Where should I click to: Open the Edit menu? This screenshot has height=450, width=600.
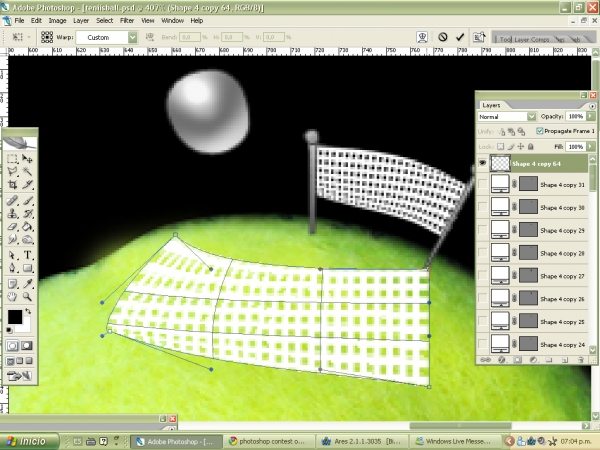tap(36, 21)
